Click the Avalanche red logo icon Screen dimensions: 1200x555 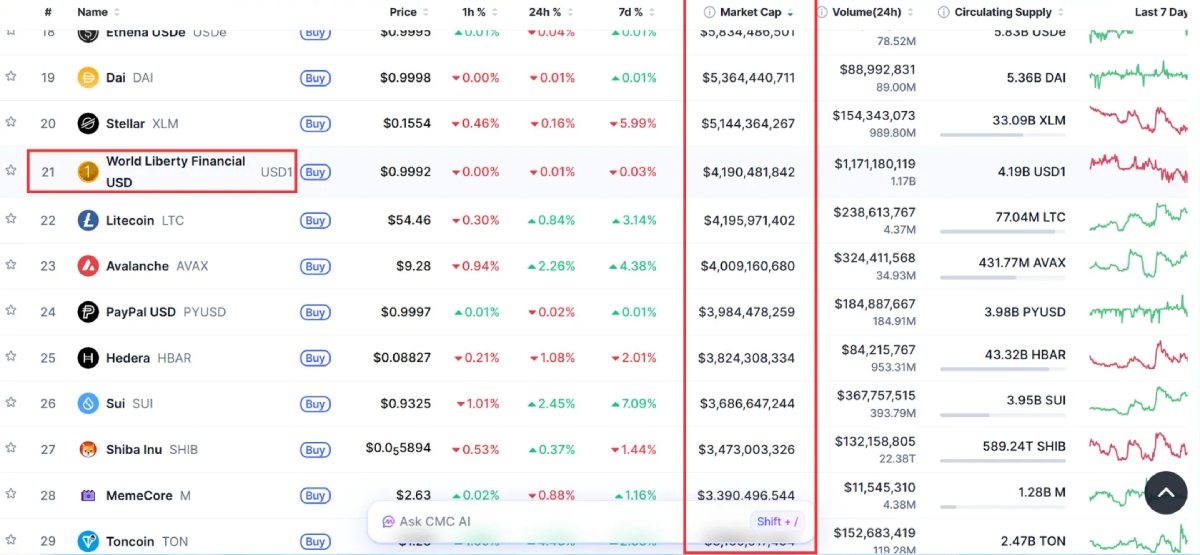(x=88, y=266)
